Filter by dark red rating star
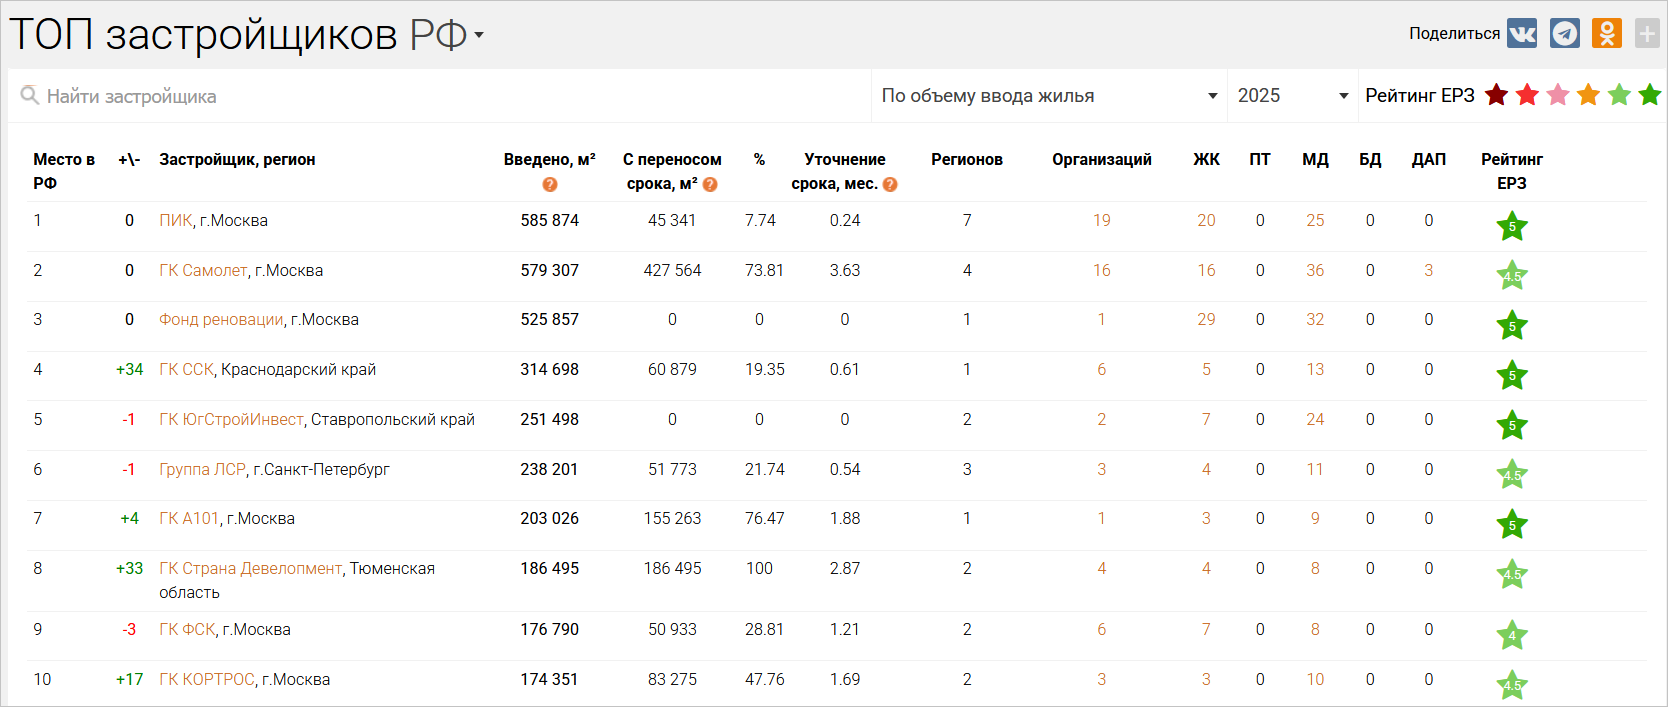Image resolution: width=1668 pixels, height=707 pixels. click(x=1496, y=95)
